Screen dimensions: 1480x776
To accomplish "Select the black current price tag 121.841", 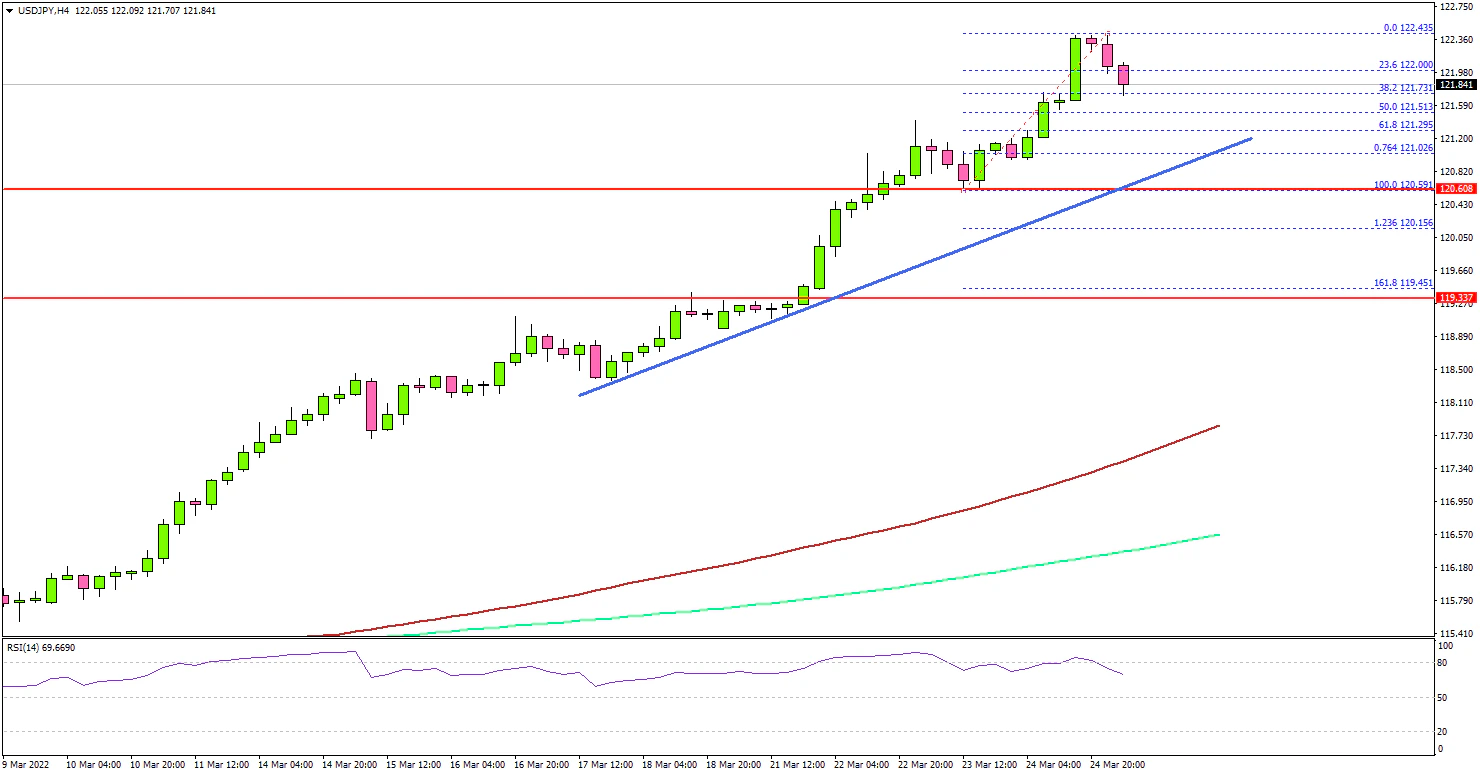I will [1457, 85].
